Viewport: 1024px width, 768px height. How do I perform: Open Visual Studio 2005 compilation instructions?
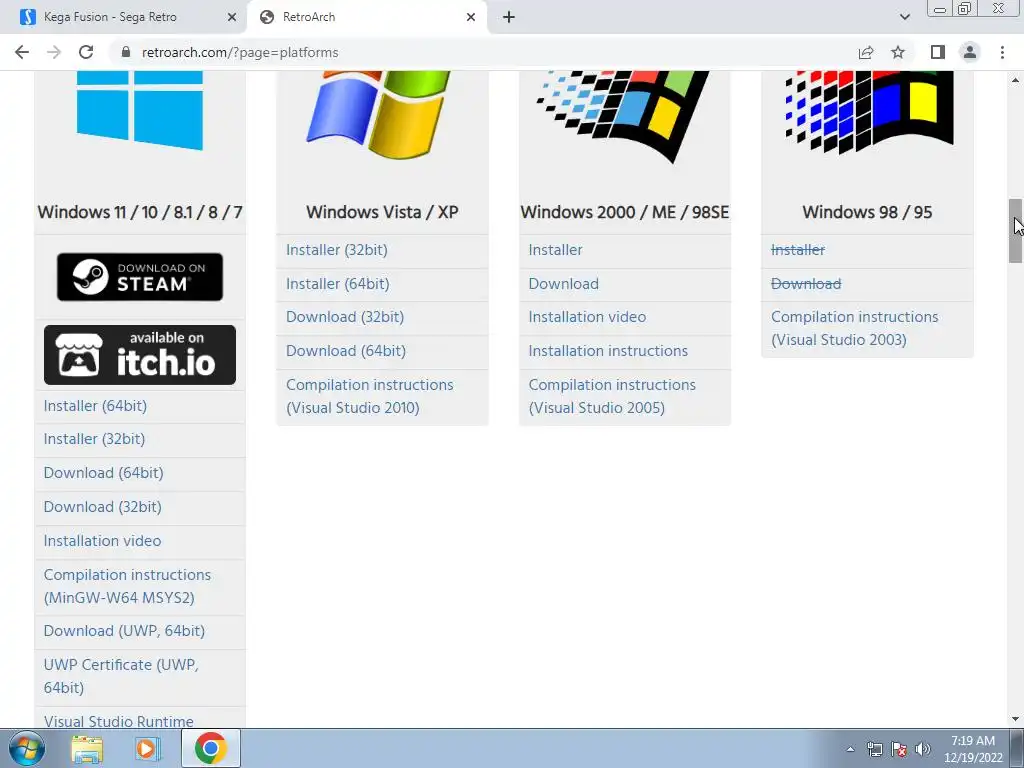(x=612, y=396)
